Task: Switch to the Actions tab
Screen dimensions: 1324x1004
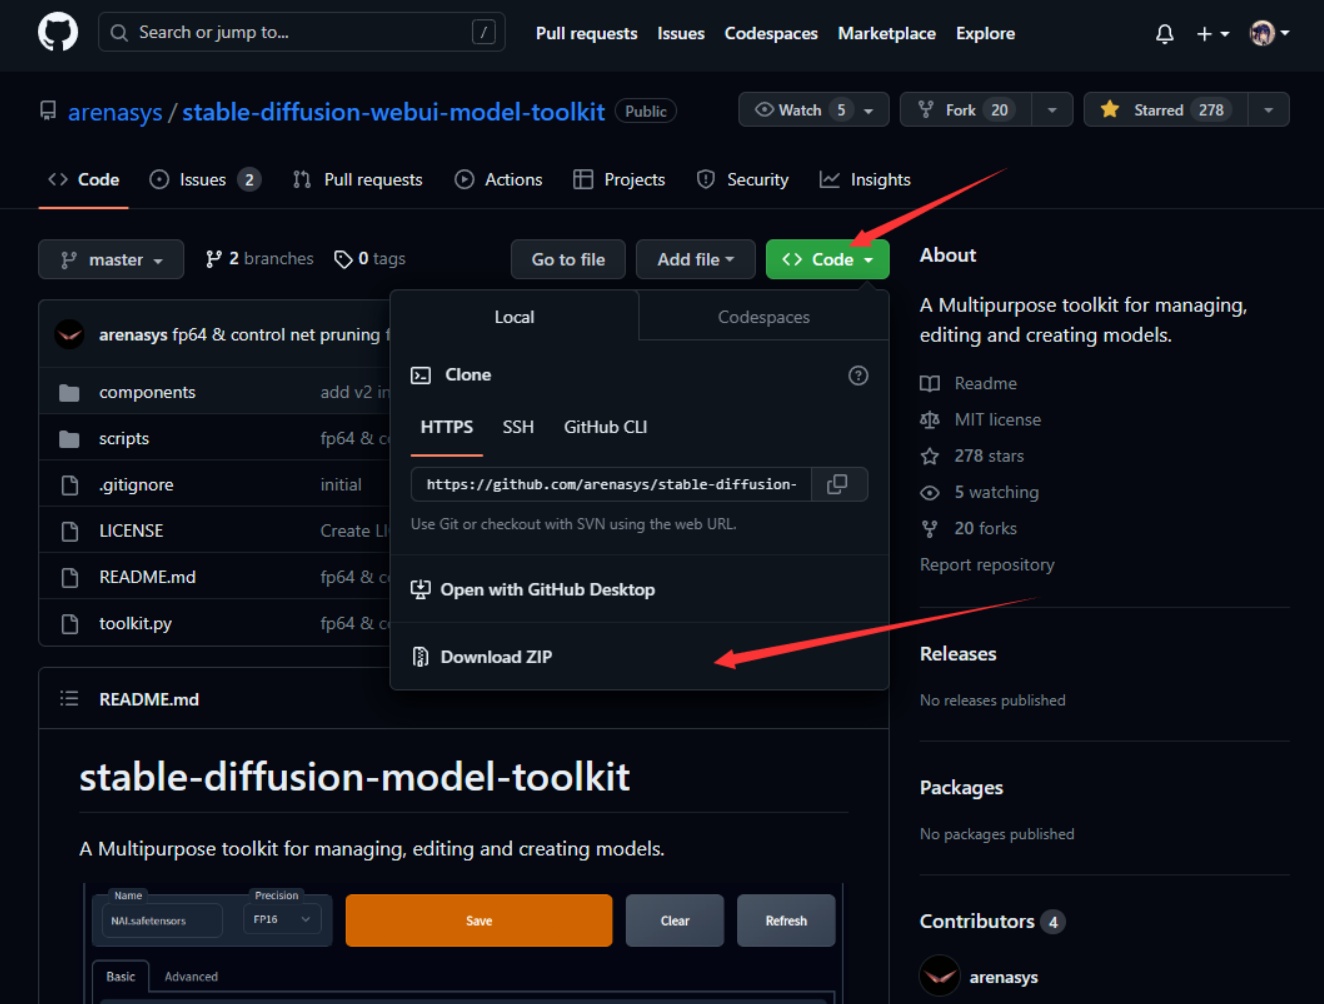Action: (x=499, y=179)
